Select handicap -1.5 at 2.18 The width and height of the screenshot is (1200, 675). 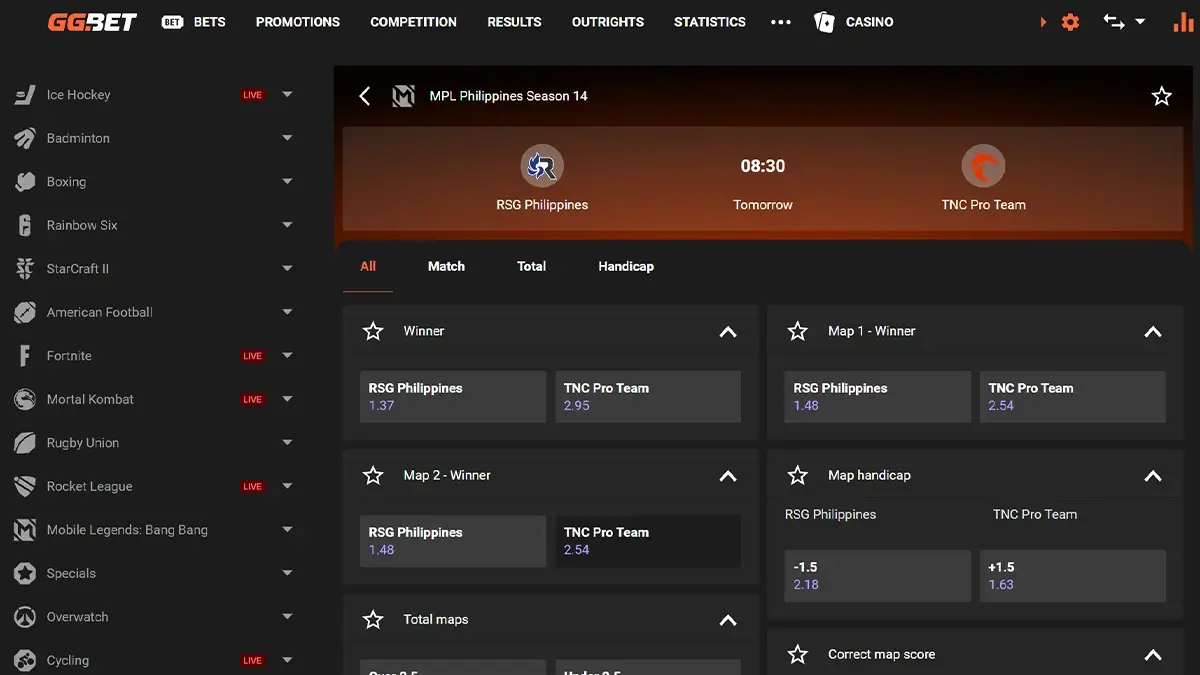tap(878, 576)
